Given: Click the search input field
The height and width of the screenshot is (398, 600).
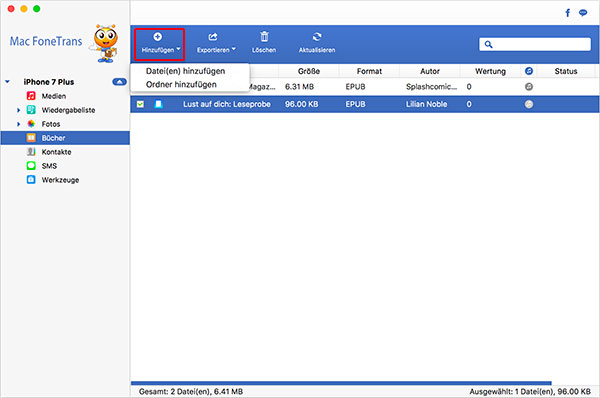Looking at the screenshot, I should click(535, 44).
